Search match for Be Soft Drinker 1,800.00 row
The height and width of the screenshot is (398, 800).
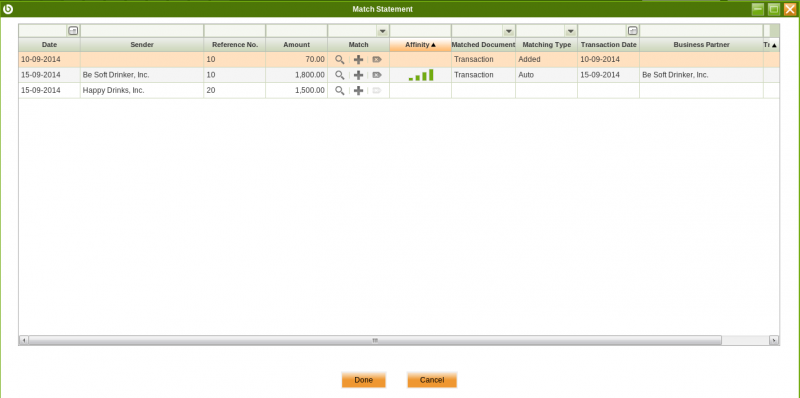click(339, 75)
